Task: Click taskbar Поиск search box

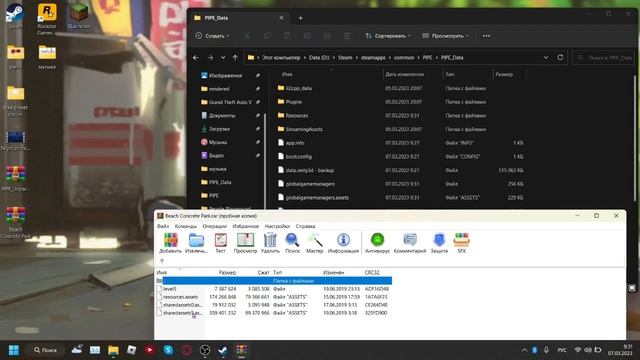Action: coord(46,350)
